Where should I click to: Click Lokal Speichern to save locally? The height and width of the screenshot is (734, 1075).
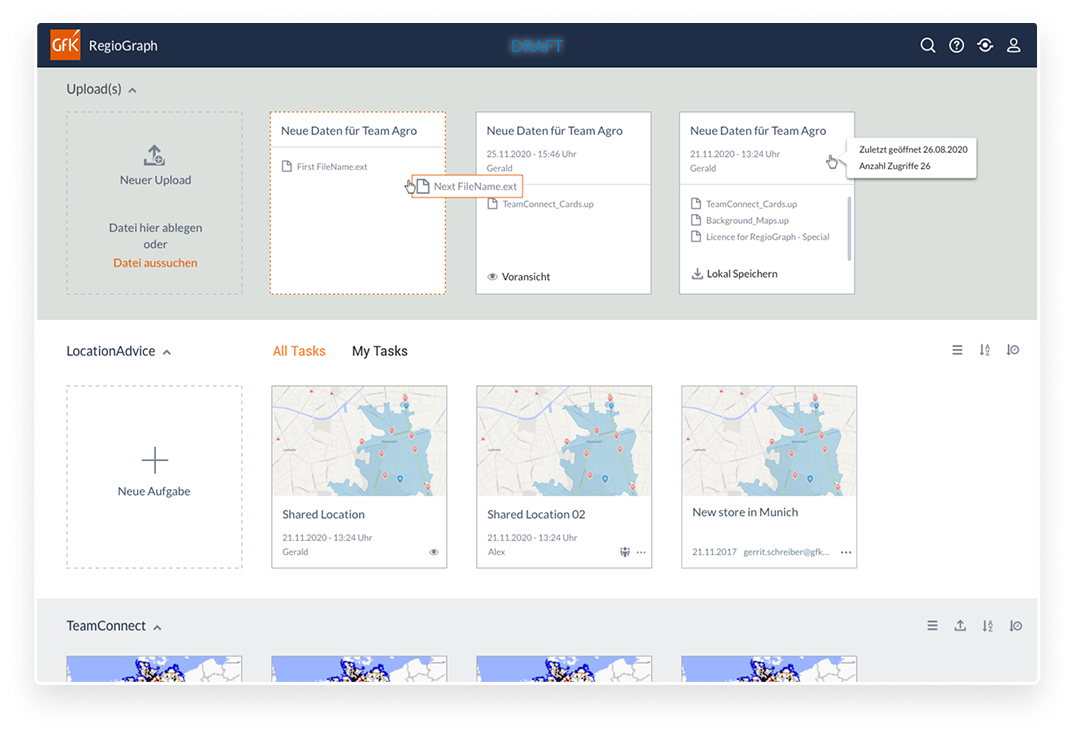coord(734,274)
